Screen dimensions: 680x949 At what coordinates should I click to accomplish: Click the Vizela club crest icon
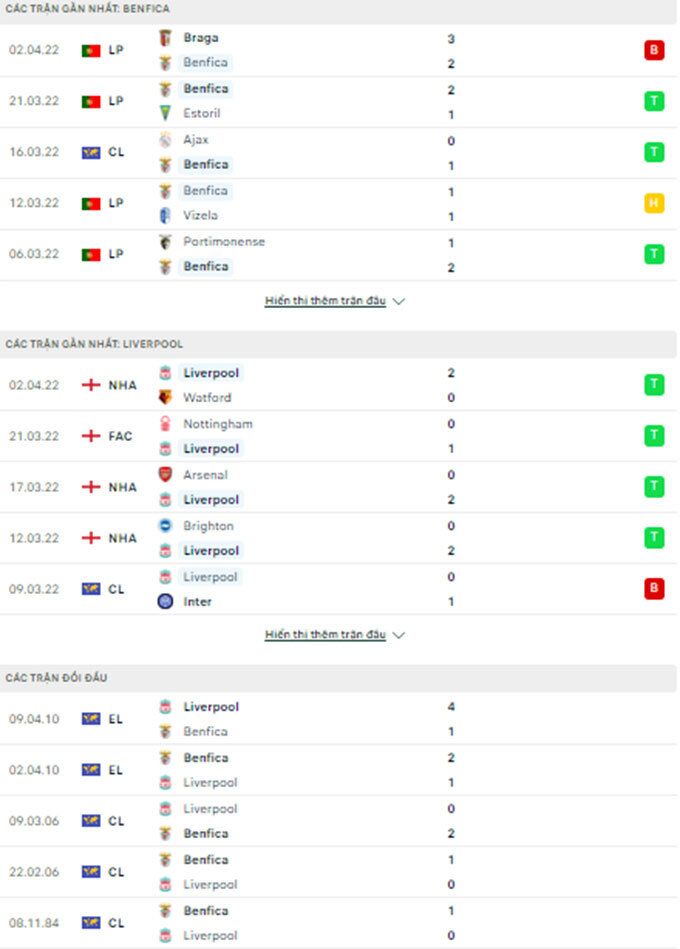(x=165, y=215)
